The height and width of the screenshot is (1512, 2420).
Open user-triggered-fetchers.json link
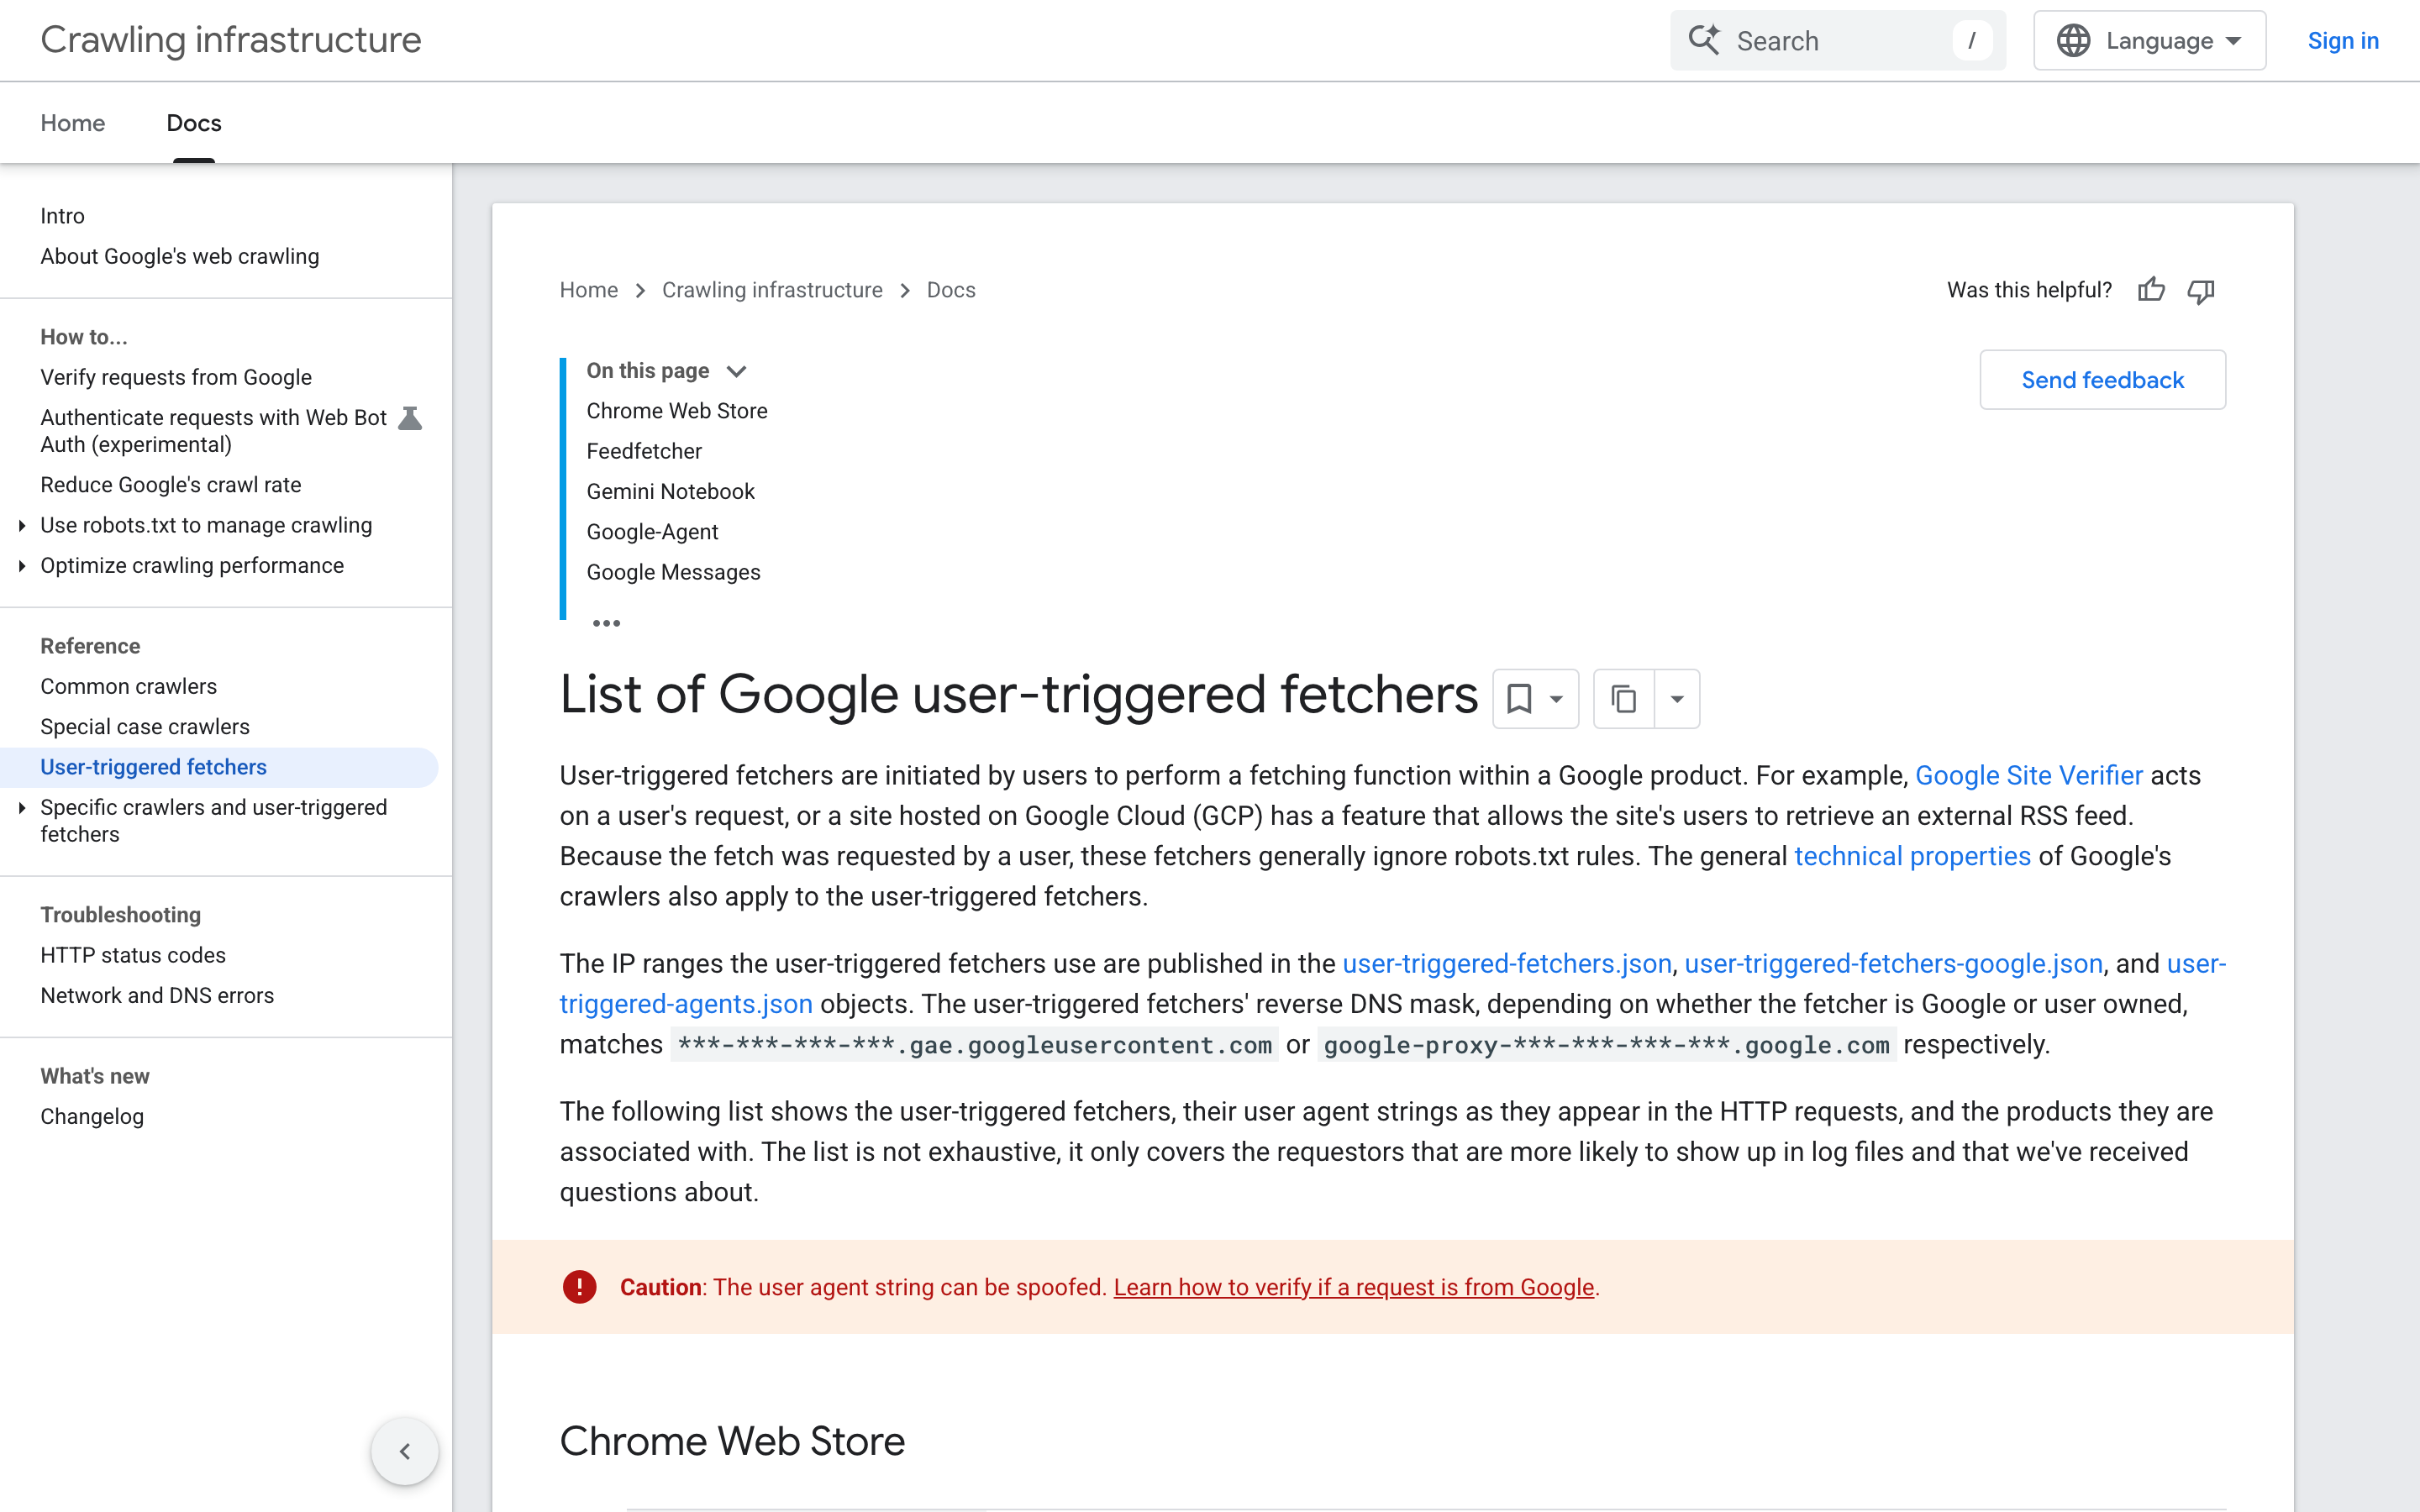(x=1507, y=963)
